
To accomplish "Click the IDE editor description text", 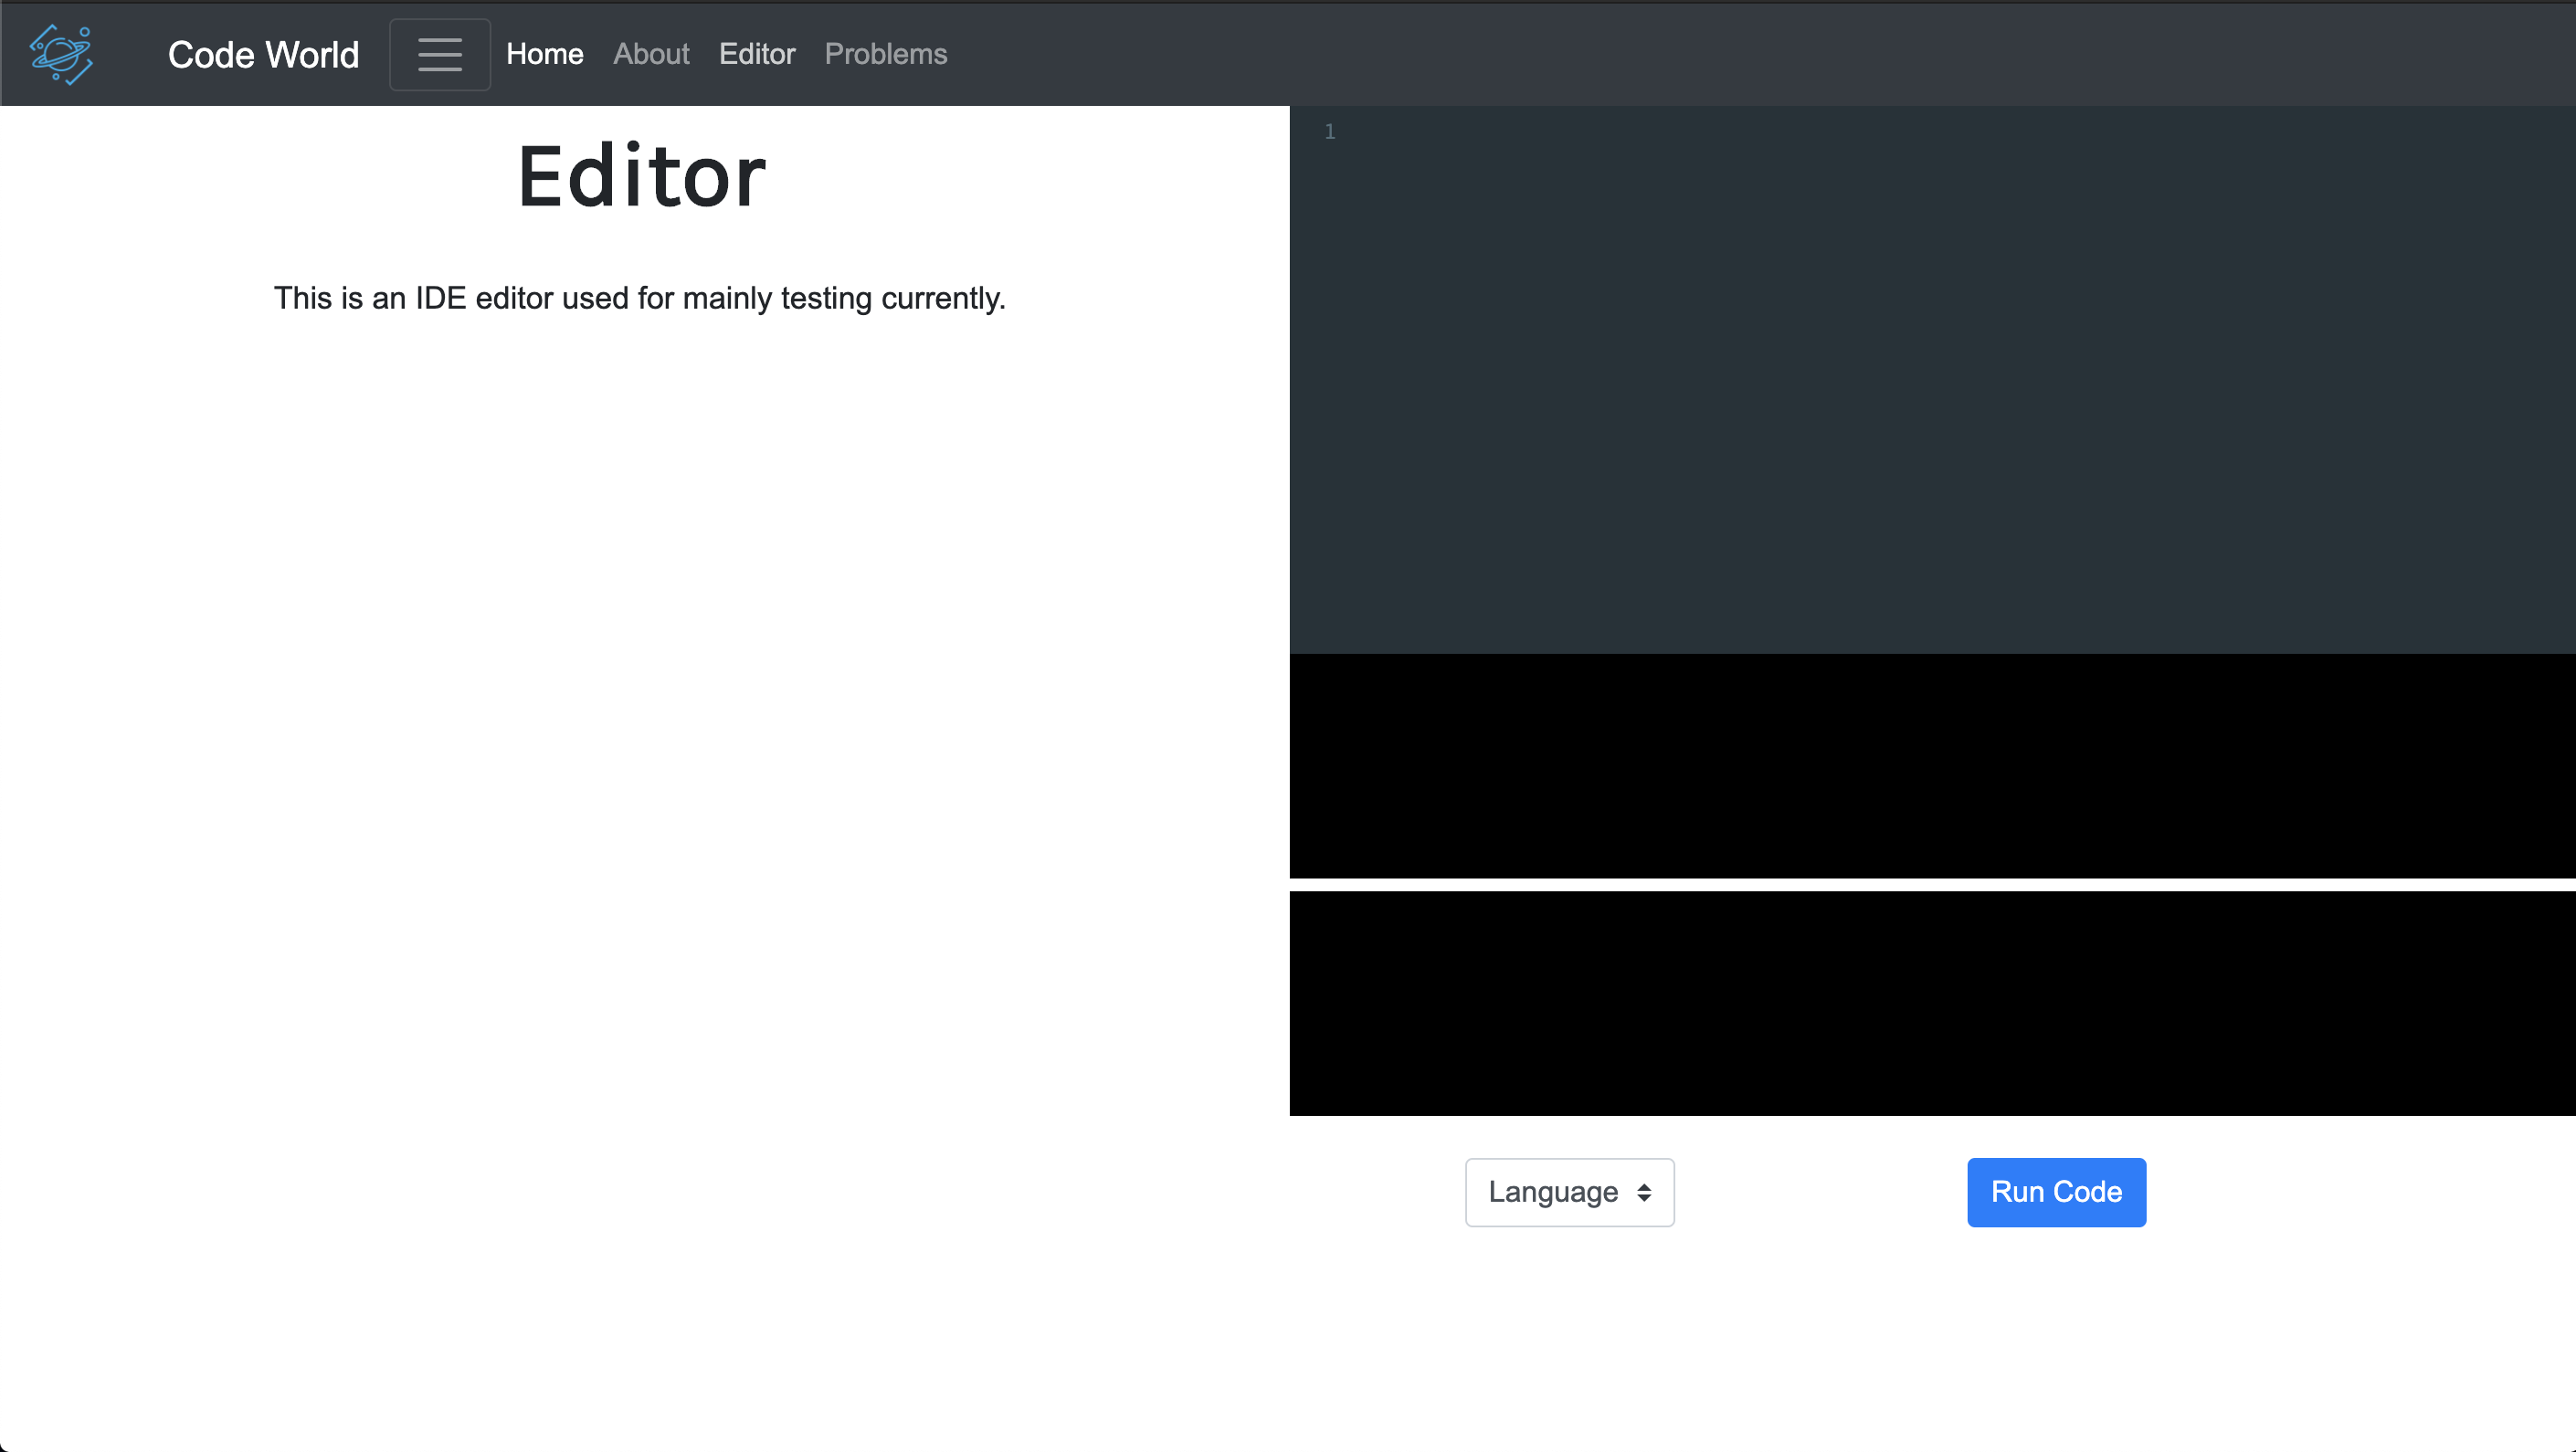I will (x=639, y=298).
